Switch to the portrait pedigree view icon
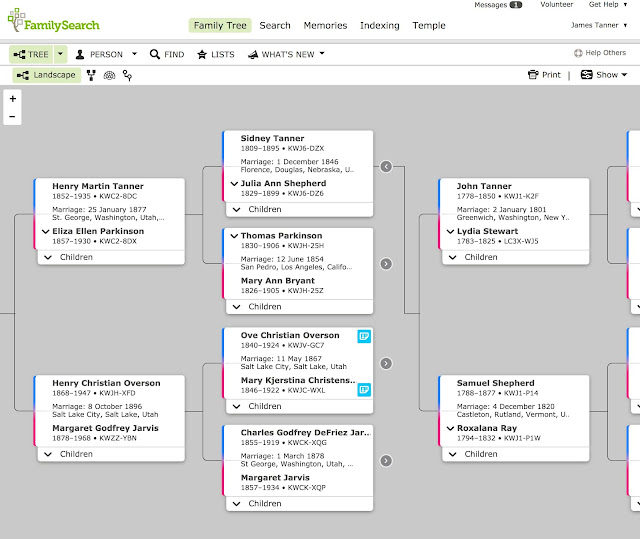 click(92, 75)
